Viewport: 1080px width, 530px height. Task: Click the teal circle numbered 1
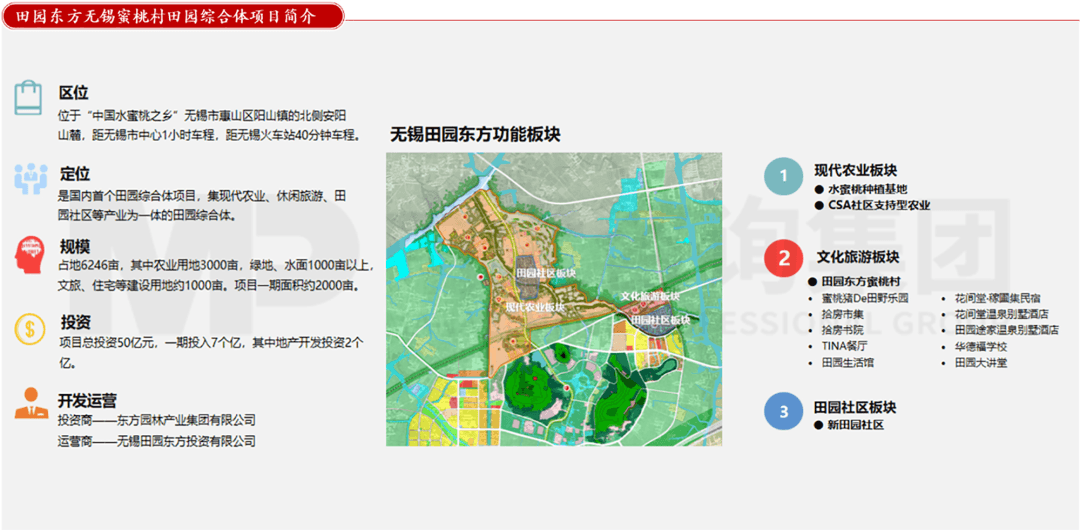[x=783, y=176]
